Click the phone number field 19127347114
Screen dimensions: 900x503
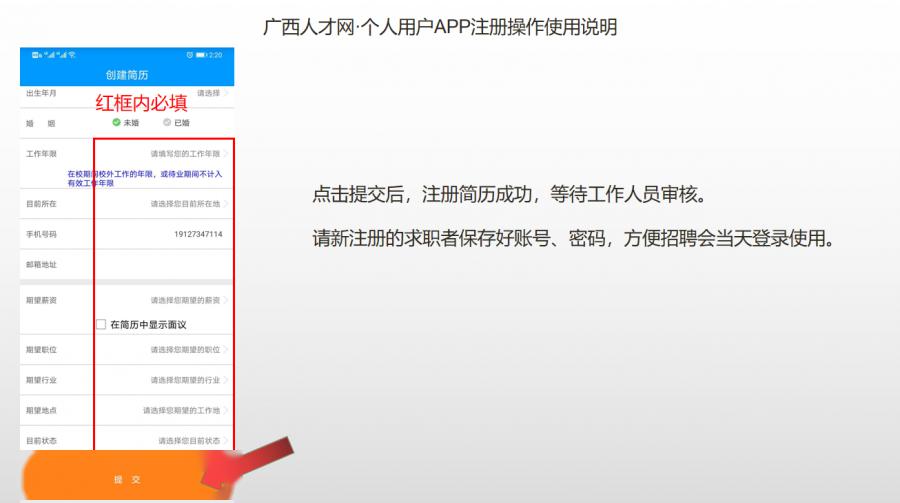pos(198,234)
